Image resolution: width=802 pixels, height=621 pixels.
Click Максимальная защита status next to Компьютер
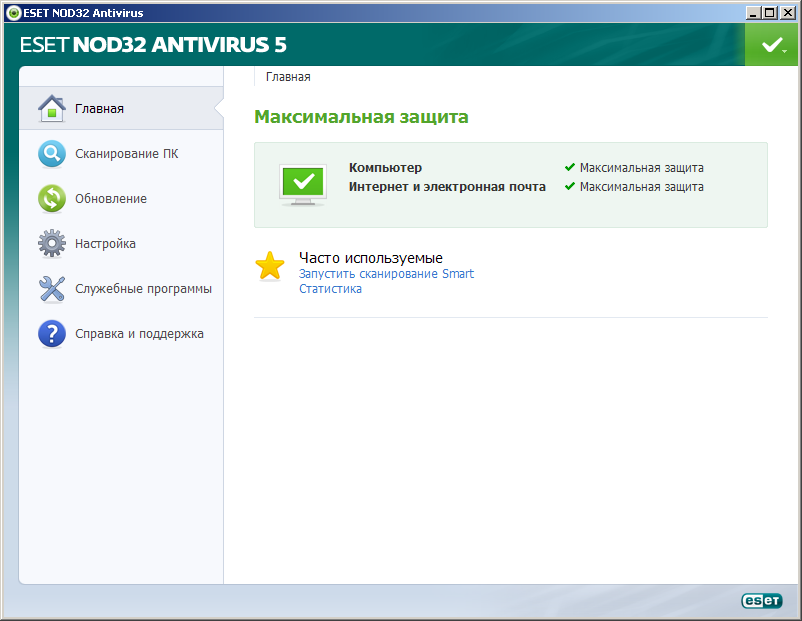coord(641,168)
